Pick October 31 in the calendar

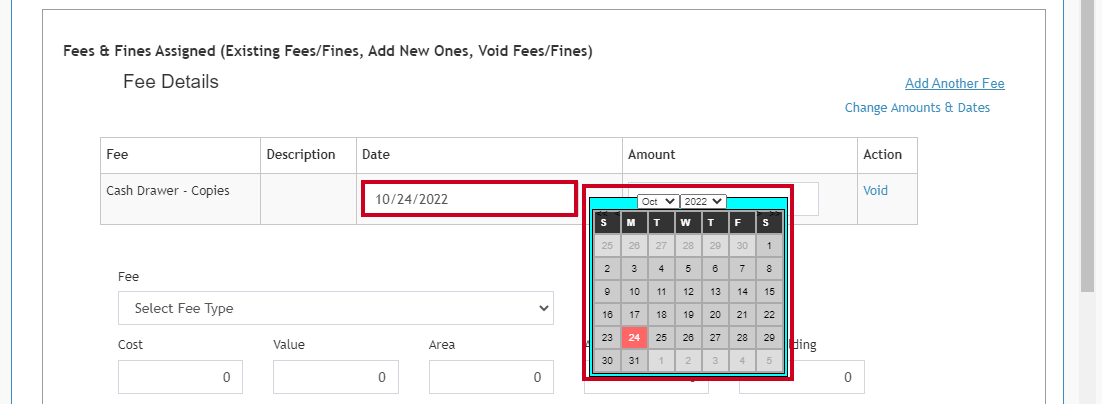[634, 361]
